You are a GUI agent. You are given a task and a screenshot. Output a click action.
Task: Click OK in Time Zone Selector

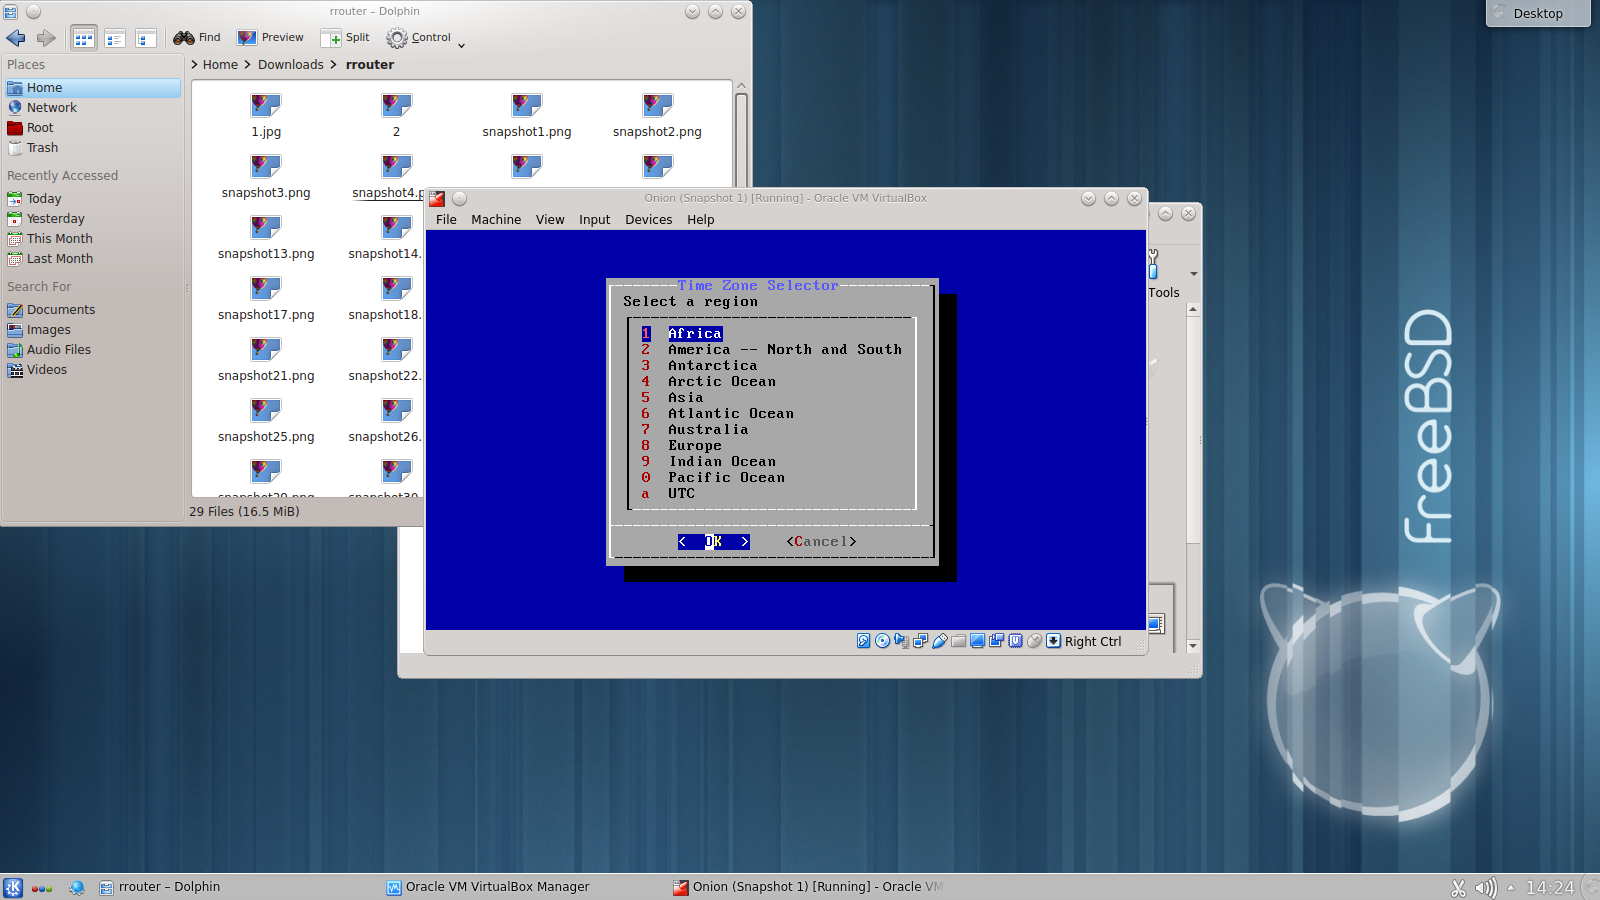coord(713,542)
